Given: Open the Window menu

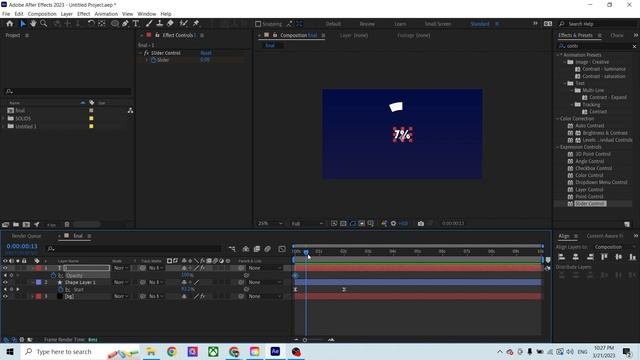Looking at the screenshot, I should (x=147, y=14).
